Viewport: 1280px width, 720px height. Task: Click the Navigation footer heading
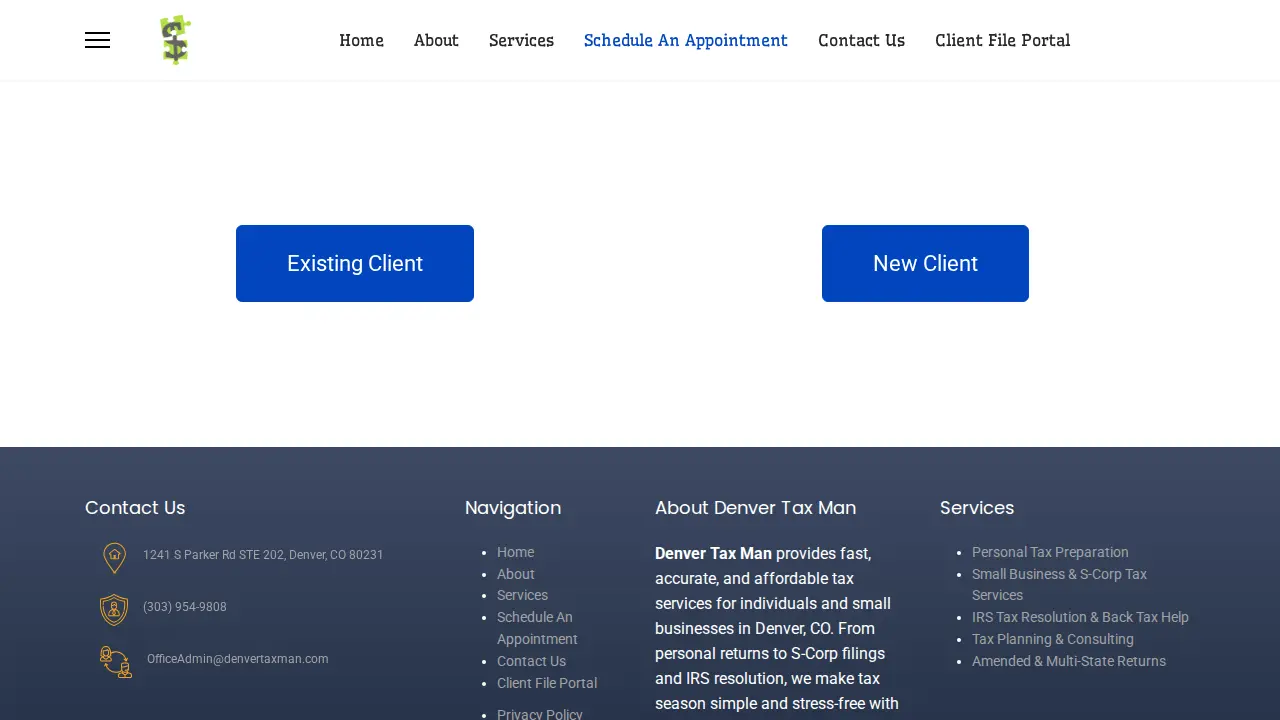point(513,508)
